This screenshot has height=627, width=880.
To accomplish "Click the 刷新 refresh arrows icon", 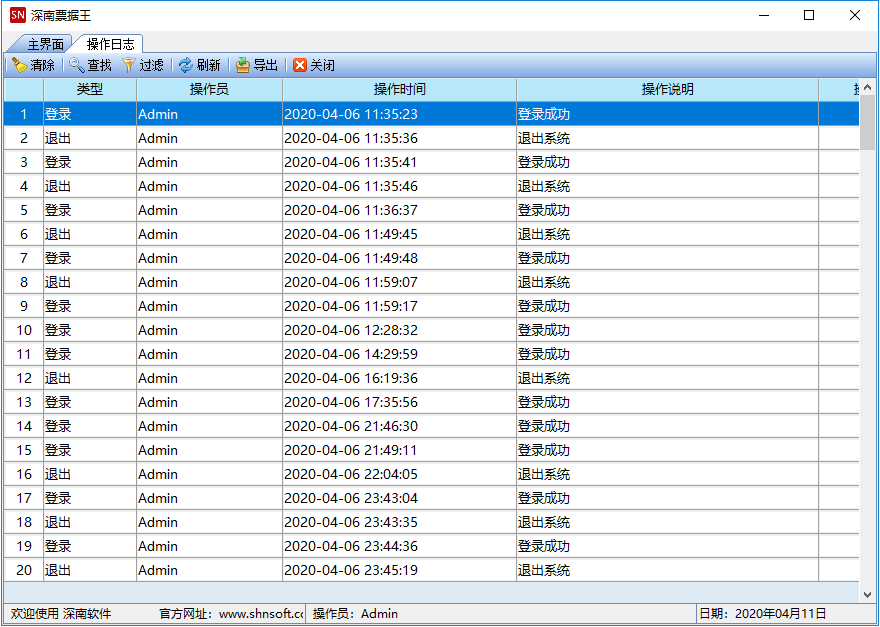I will (186, 65).
